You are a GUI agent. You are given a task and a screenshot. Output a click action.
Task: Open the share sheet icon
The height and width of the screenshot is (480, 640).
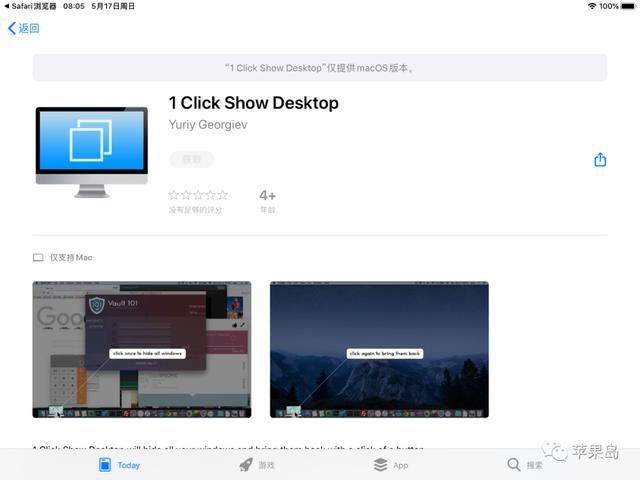pyautogui.click(x=600, y=160)
